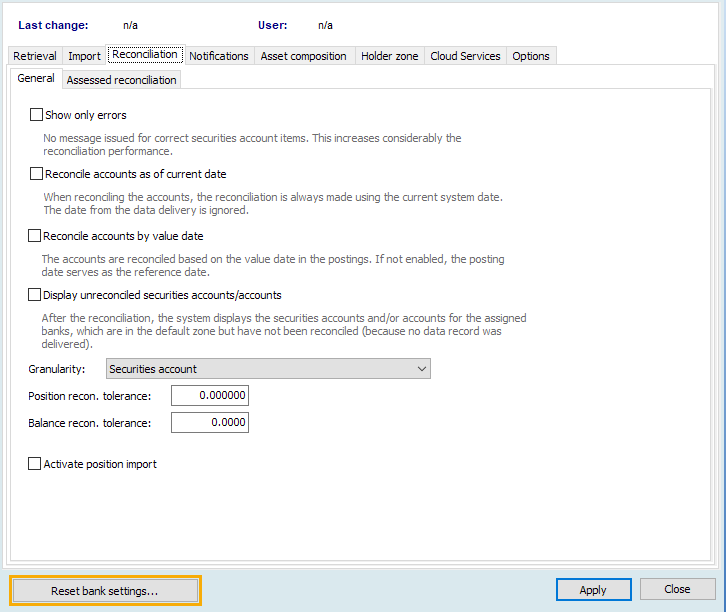The width and height of the screenshot is (726, 612).
Task: Check Reconcile accounts as of current date
Action: click(x=37, y=174)
